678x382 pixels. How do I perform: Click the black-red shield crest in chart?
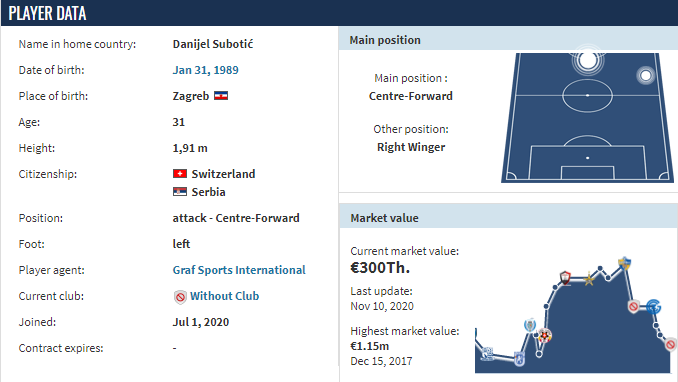pyautogui.click(x=565, y=277)
